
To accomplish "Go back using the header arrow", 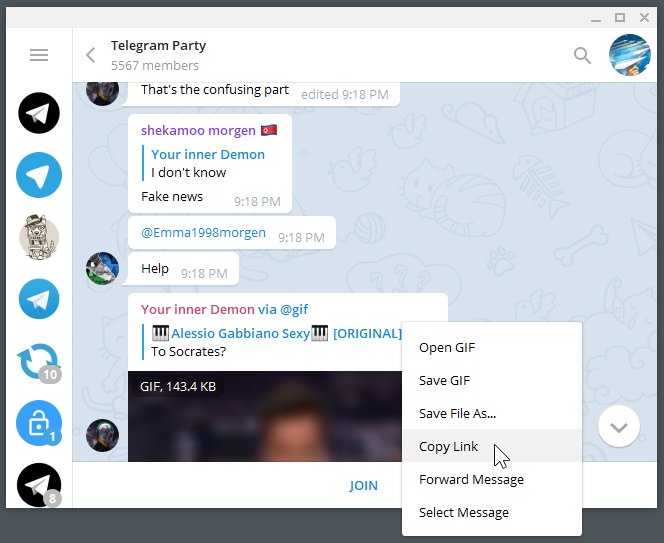I will [91, 55].
